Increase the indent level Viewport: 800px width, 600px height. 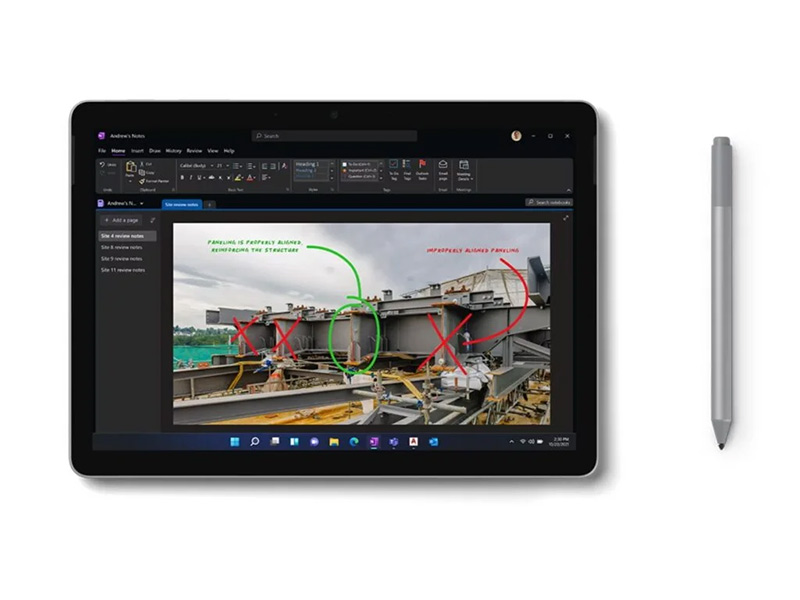pos(273,166)
